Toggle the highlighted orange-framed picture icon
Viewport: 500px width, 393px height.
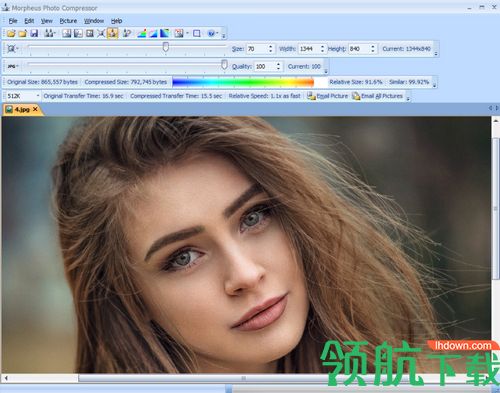(x=113, y=33)
